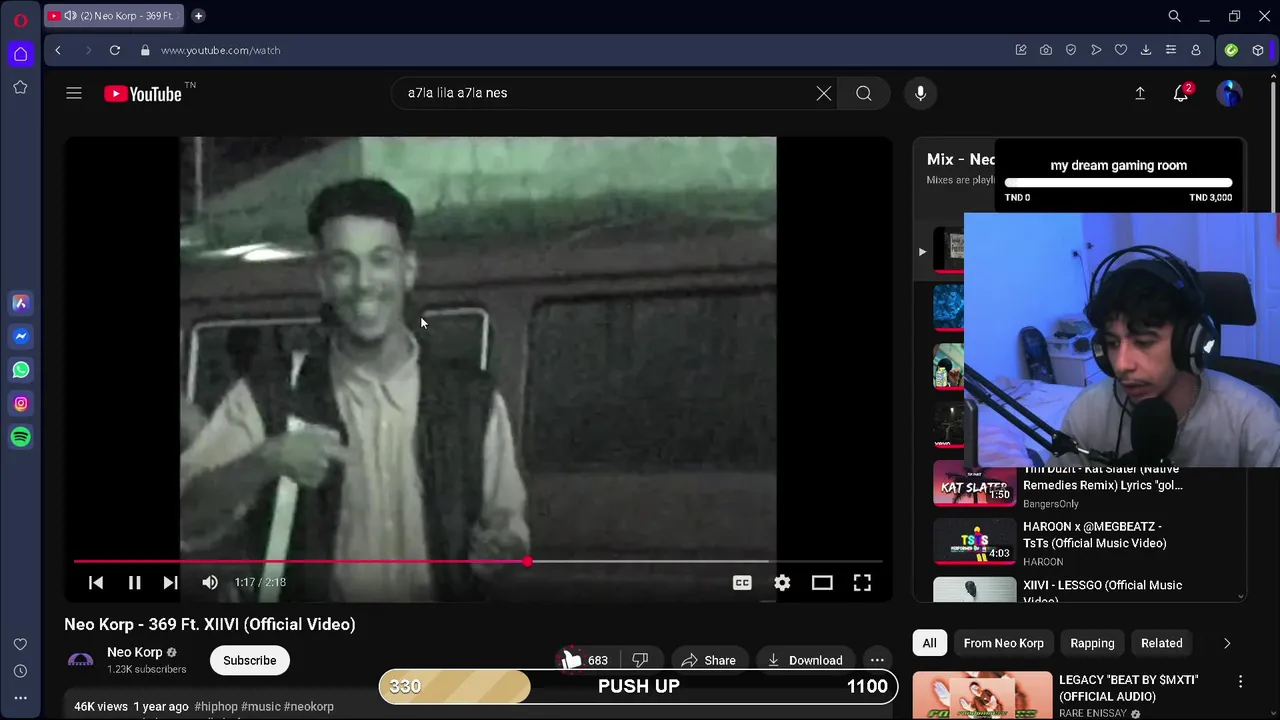Open the YouTube guide hamburger menu
1280x720 pixels.
pos(74,93)
